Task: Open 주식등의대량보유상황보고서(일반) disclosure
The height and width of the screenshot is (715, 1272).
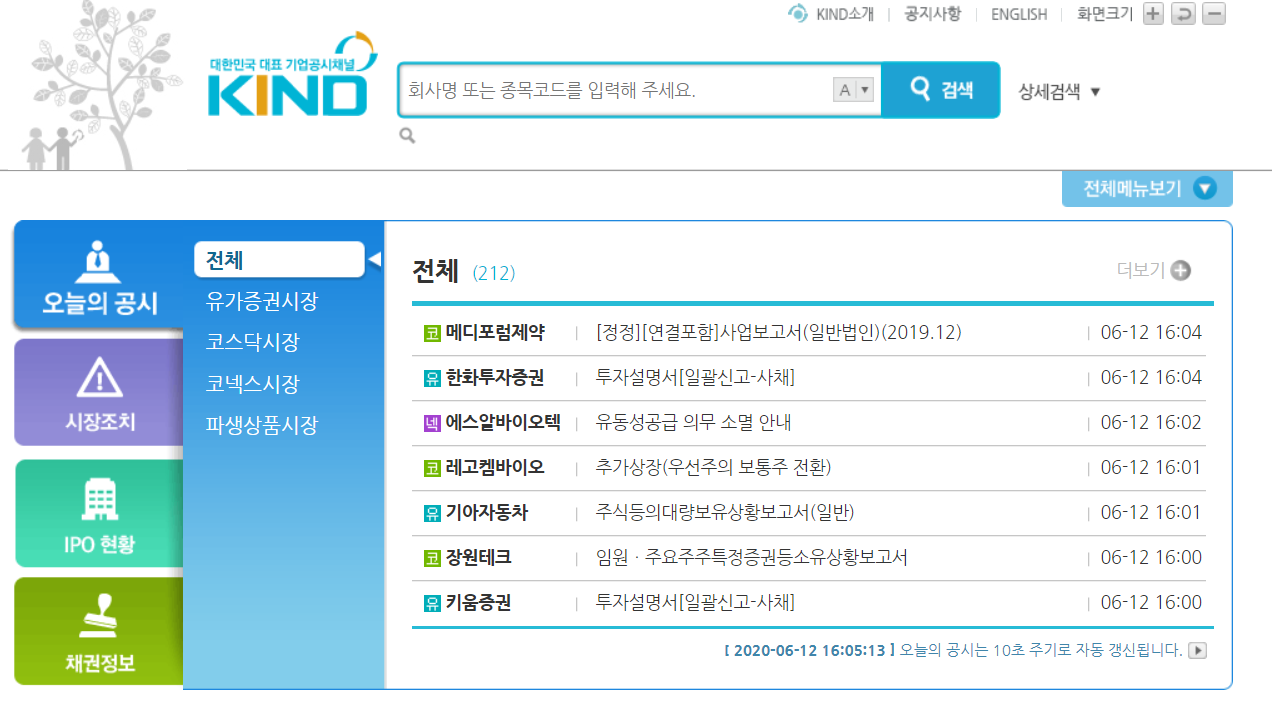Action: pos(725,513)
